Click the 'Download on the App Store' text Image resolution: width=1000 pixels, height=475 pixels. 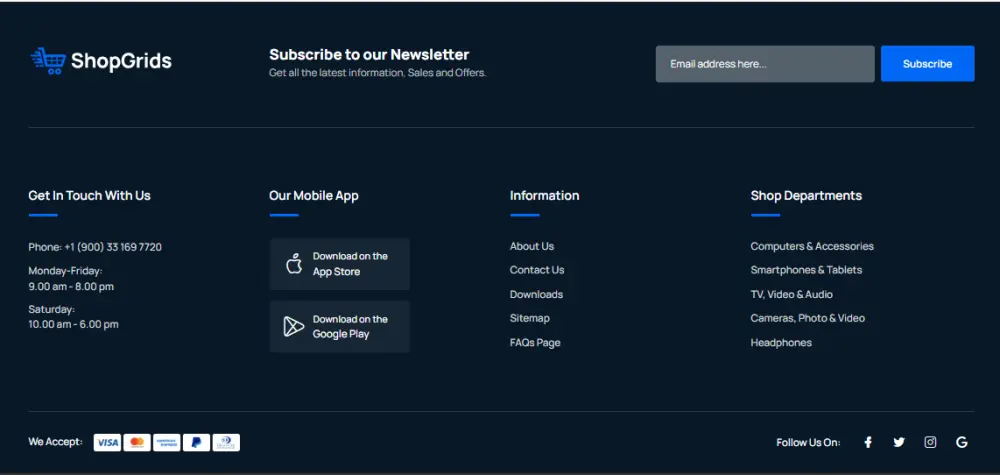point(350,263)
